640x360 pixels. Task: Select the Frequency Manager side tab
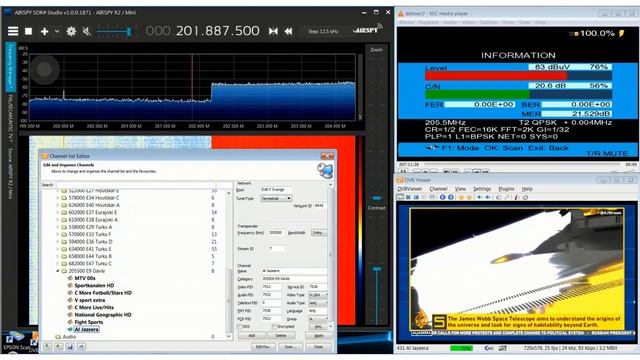pyautogui.click(x=11, y=67)
